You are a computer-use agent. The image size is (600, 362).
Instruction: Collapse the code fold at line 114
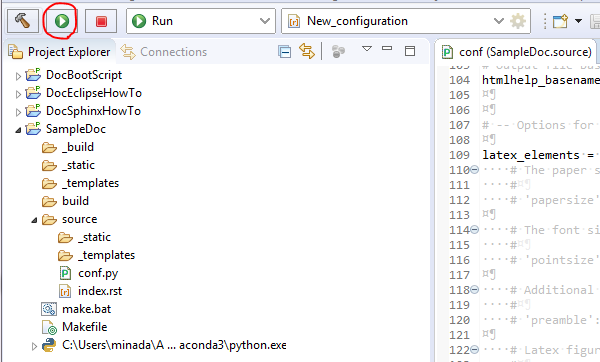[x=474, y=230]
